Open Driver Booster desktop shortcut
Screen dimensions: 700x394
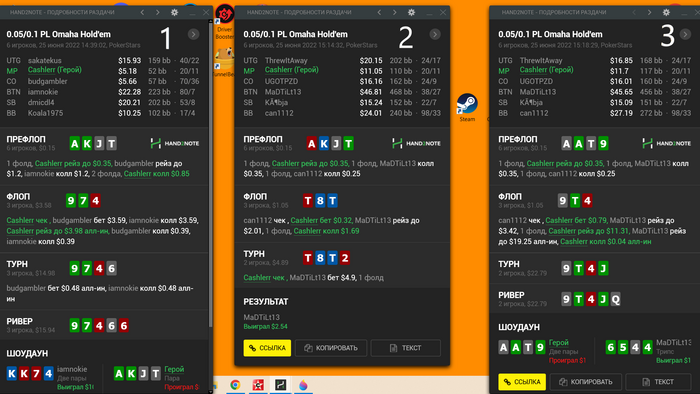pyautogui.click(x=225, y=21)
